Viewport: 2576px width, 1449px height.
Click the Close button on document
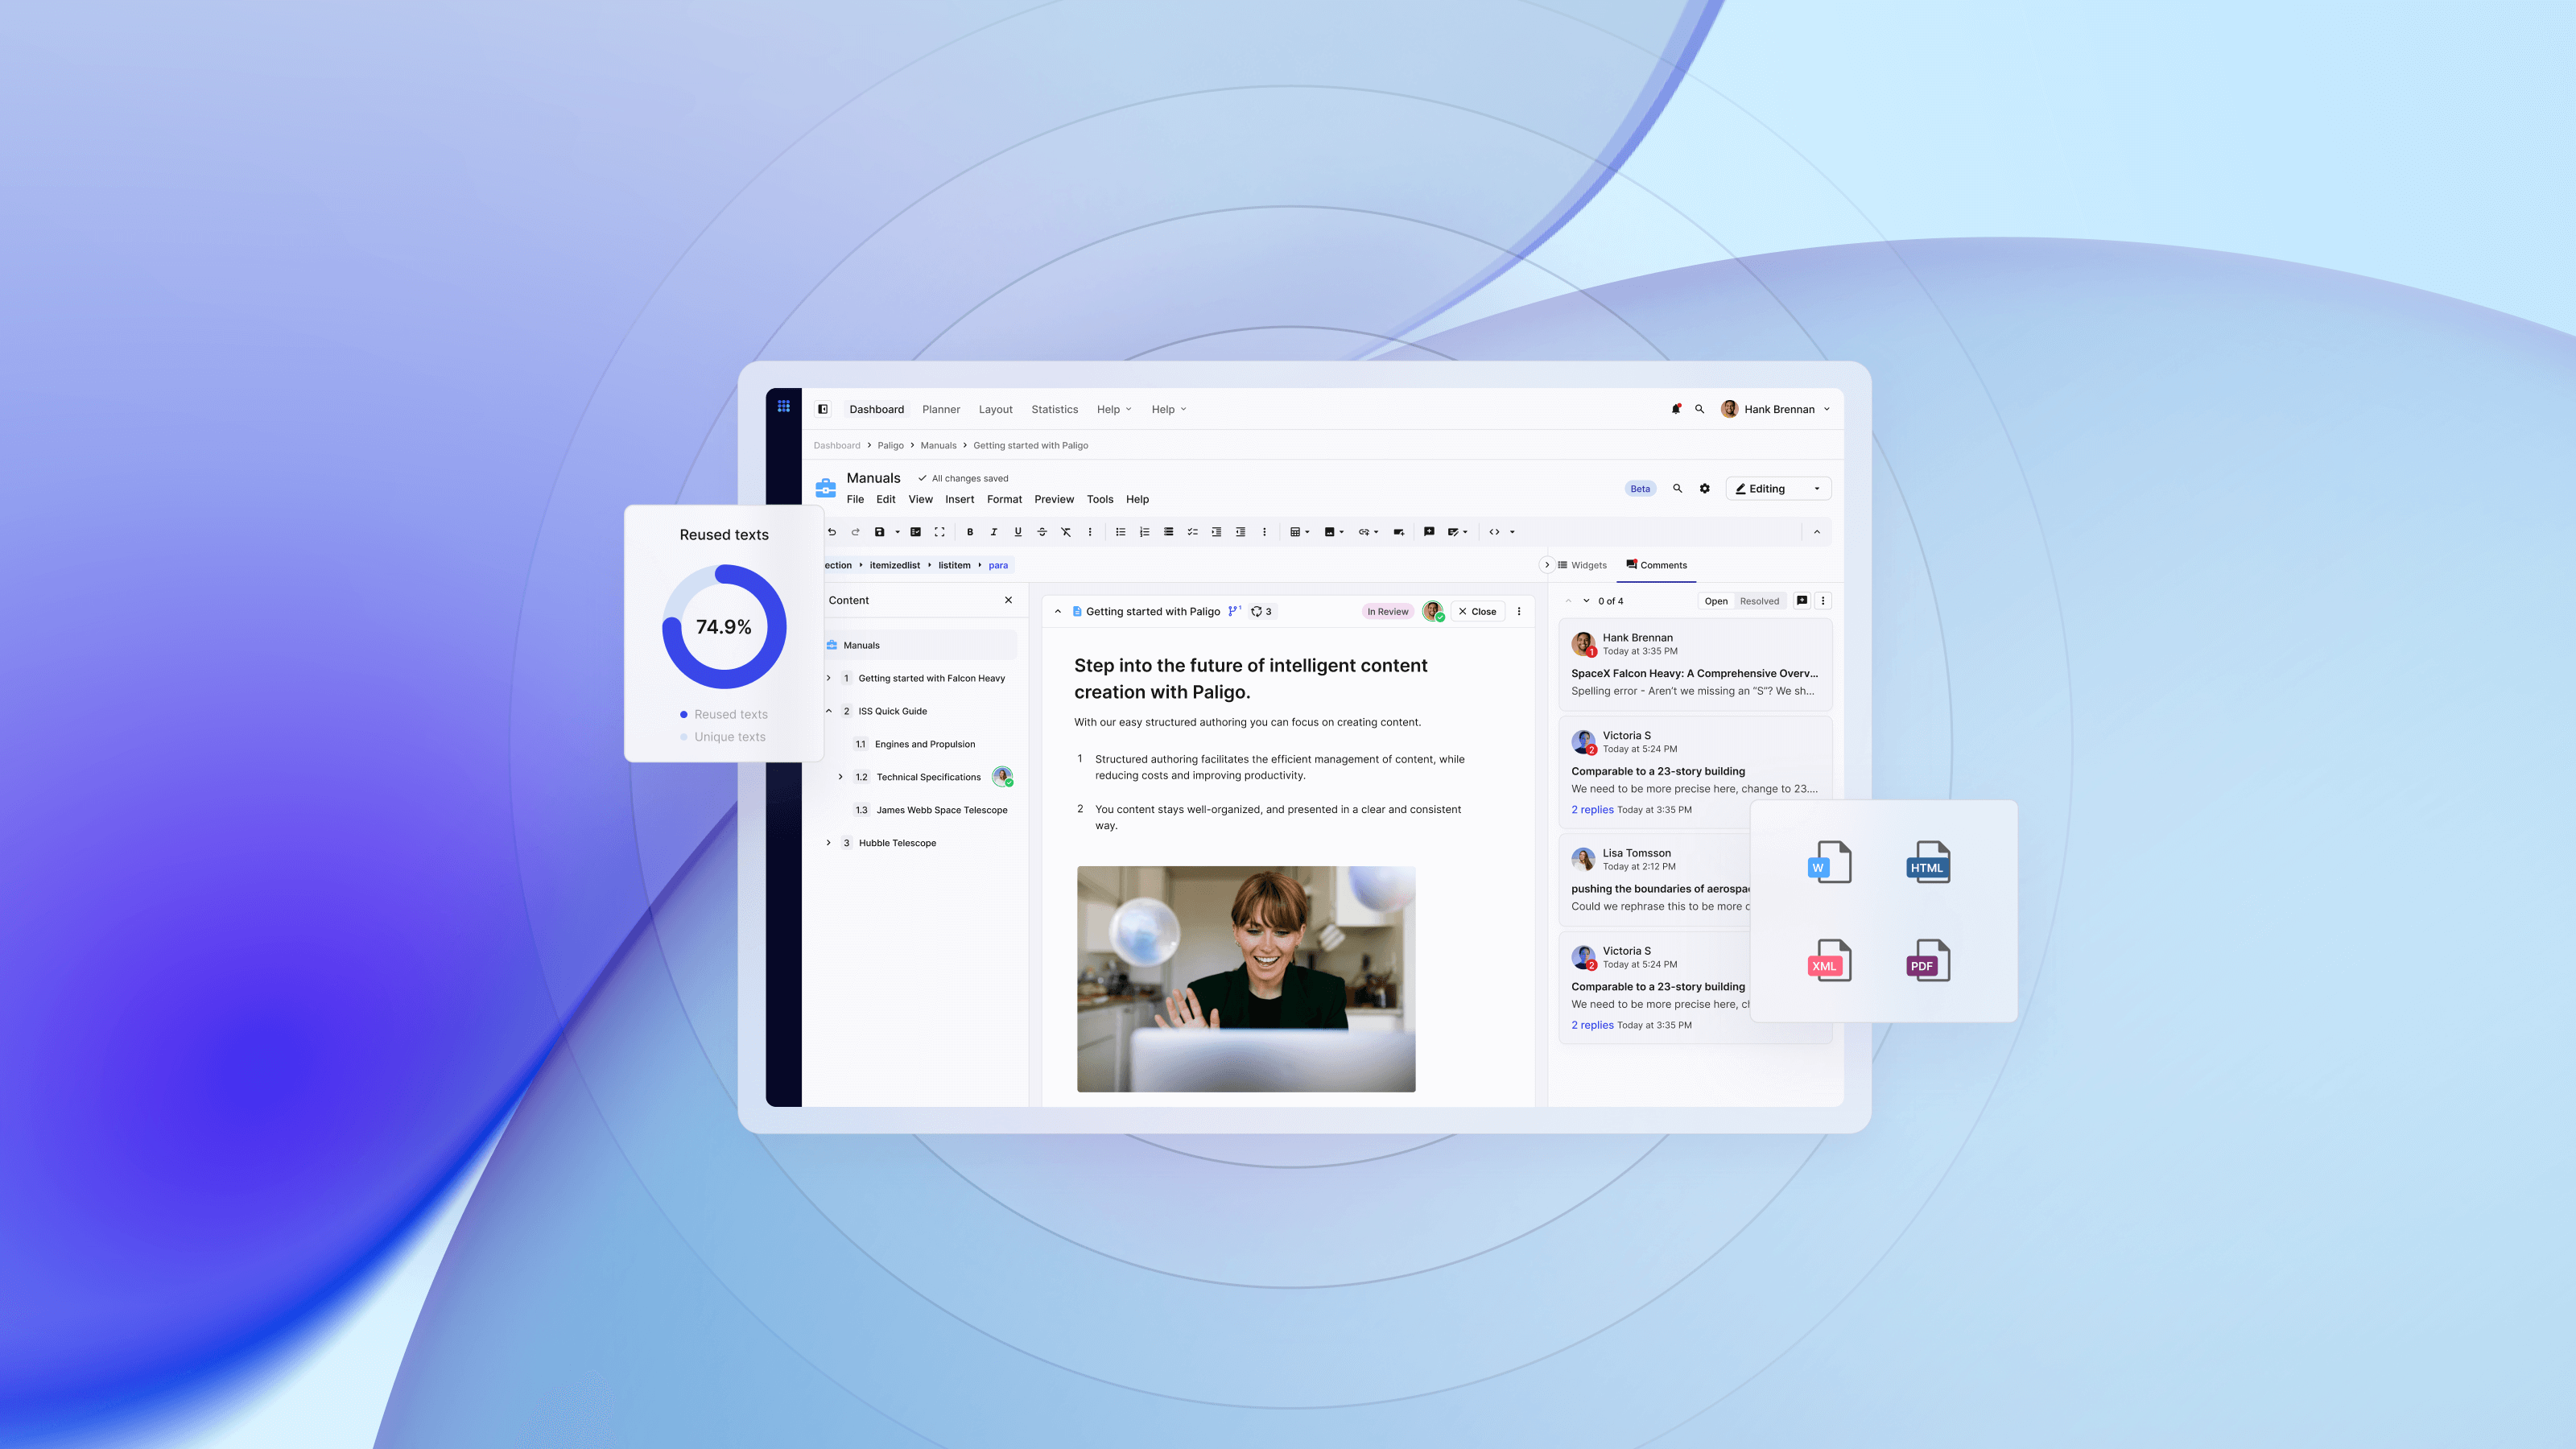tap(1477, 611)
